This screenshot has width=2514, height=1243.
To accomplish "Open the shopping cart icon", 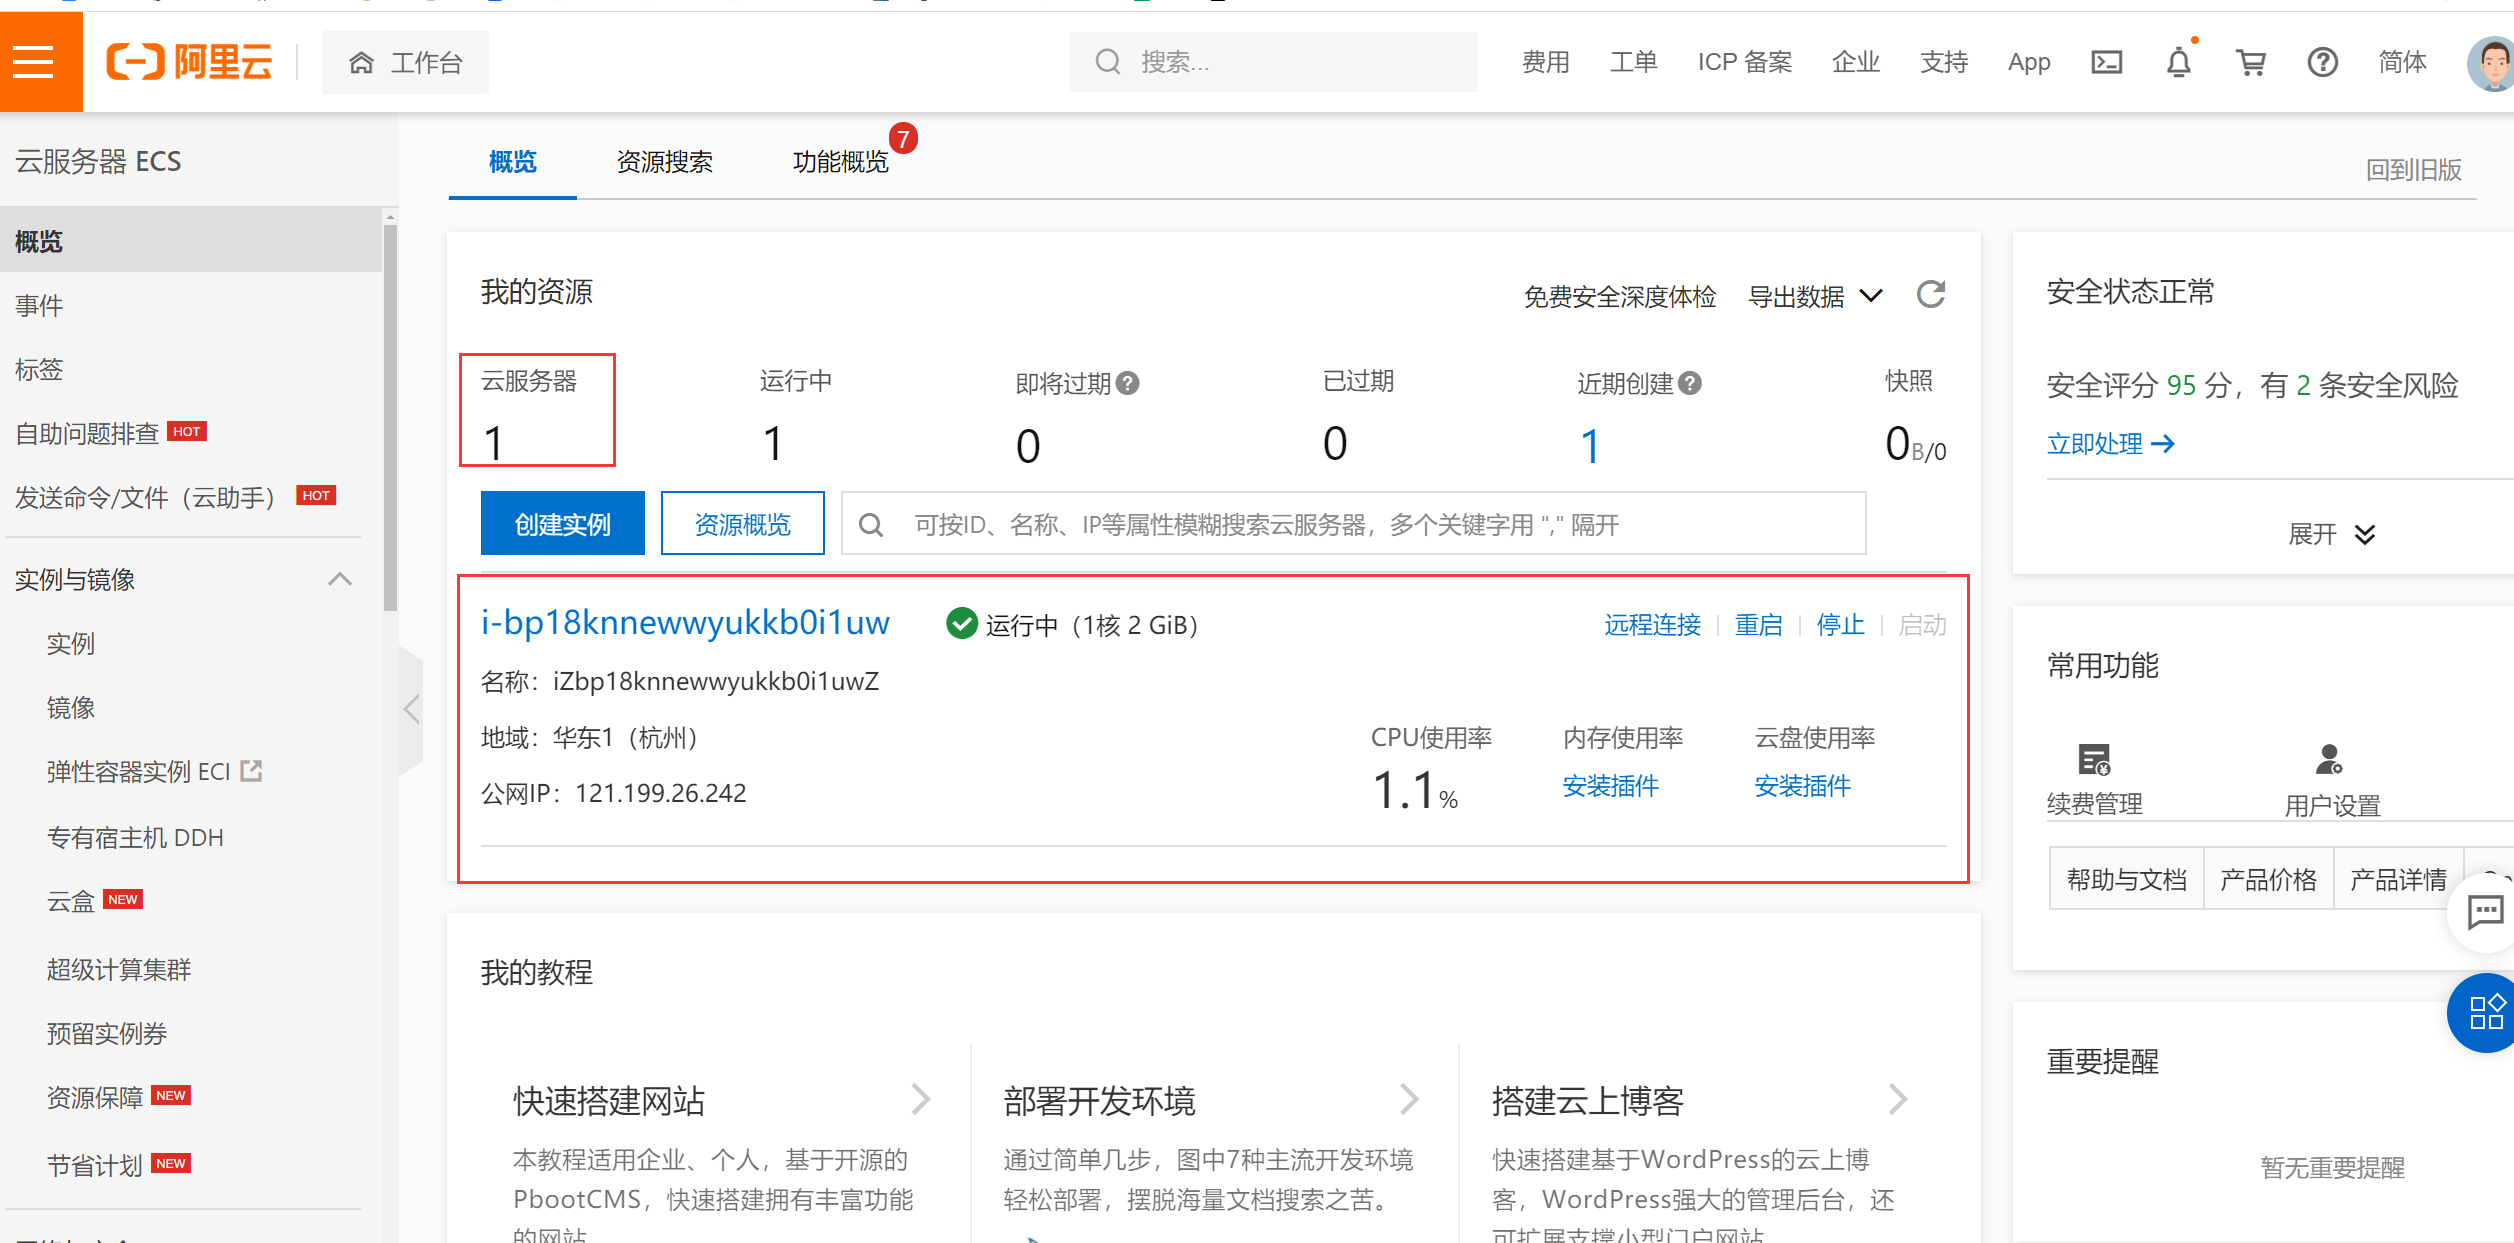I will (2251, 62).
